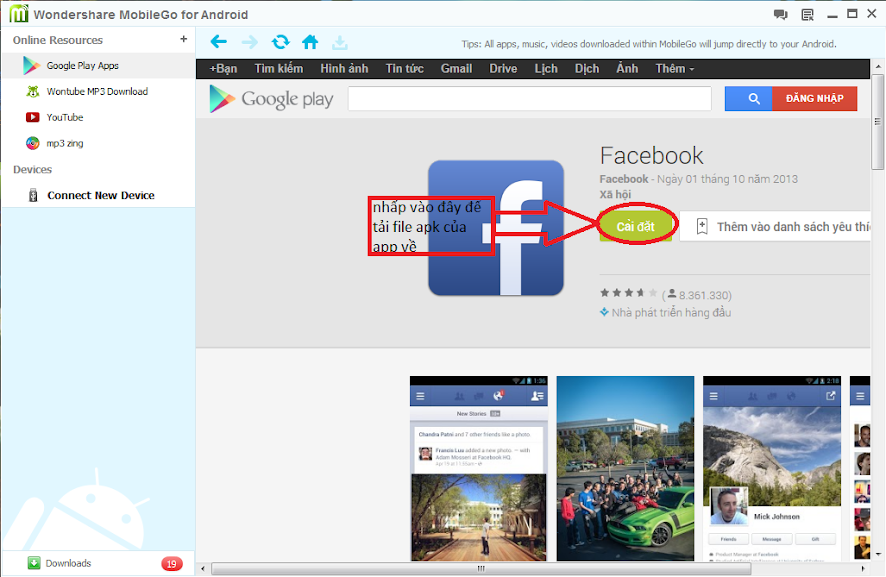Click the feedback chat bubble icon

781,15
